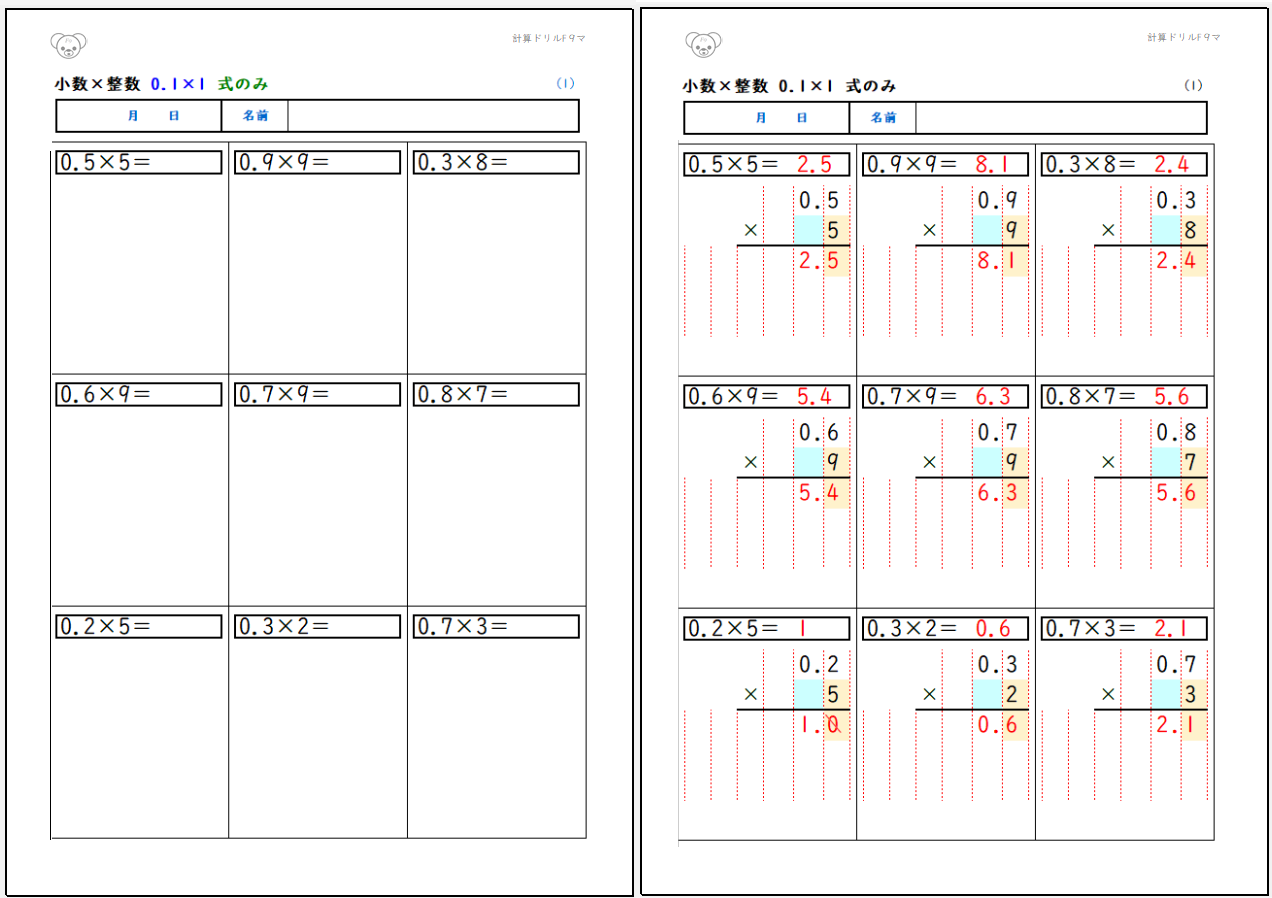Select the 0.7×9= problem box on the blank worksheet
The image size is (1272, 898).
[x=318, y=395]
